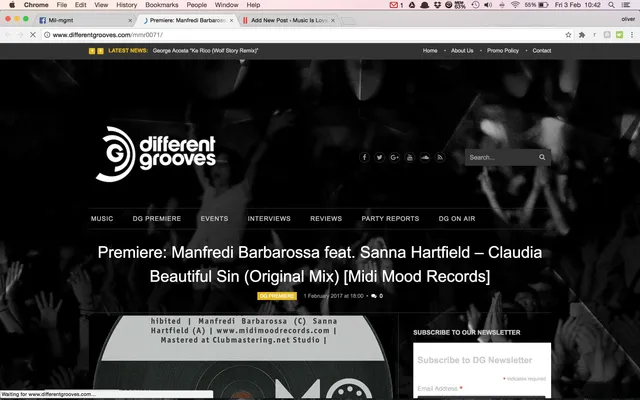Screen dimensions: 640x400
Task: Go to the INTERVIEWS section
Action: pos(269,219)
